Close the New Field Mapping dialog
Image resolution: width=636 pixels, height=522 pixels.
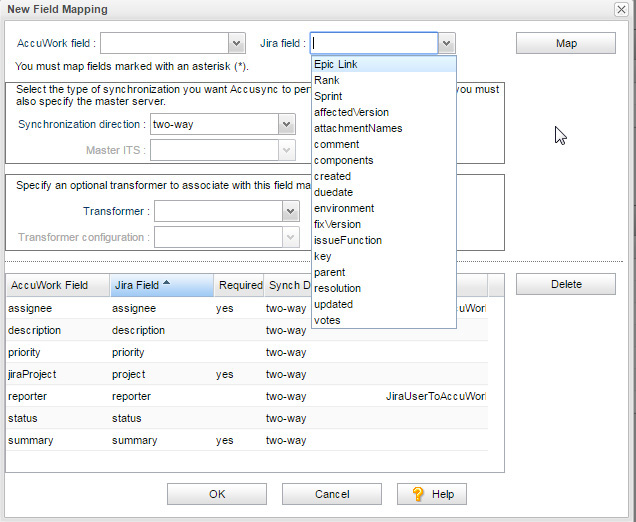click(x=621, y=9)
